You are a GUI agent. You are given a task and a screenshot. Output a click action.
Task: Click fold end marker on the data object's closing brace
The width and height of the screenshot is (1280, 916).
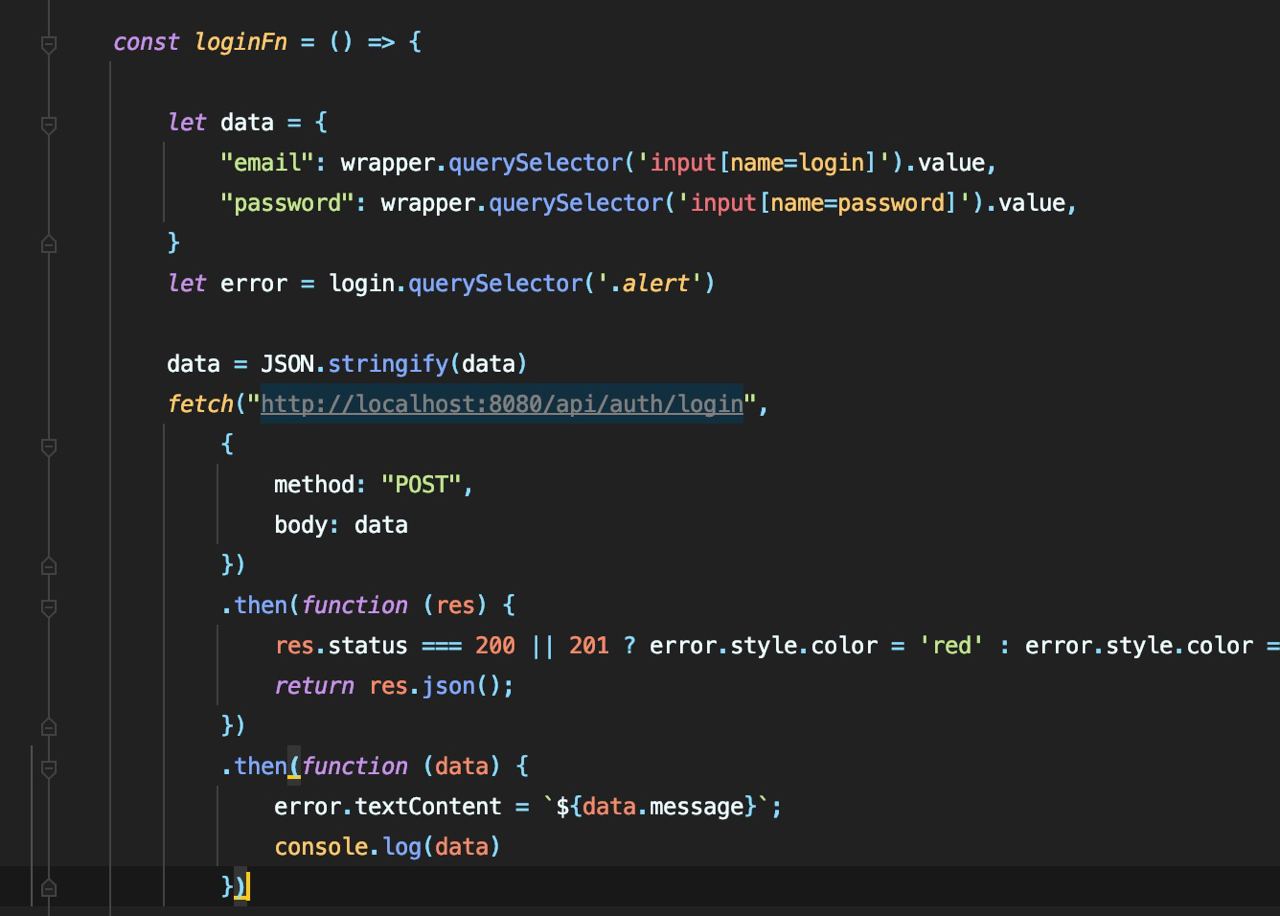(x=48, y=243)
